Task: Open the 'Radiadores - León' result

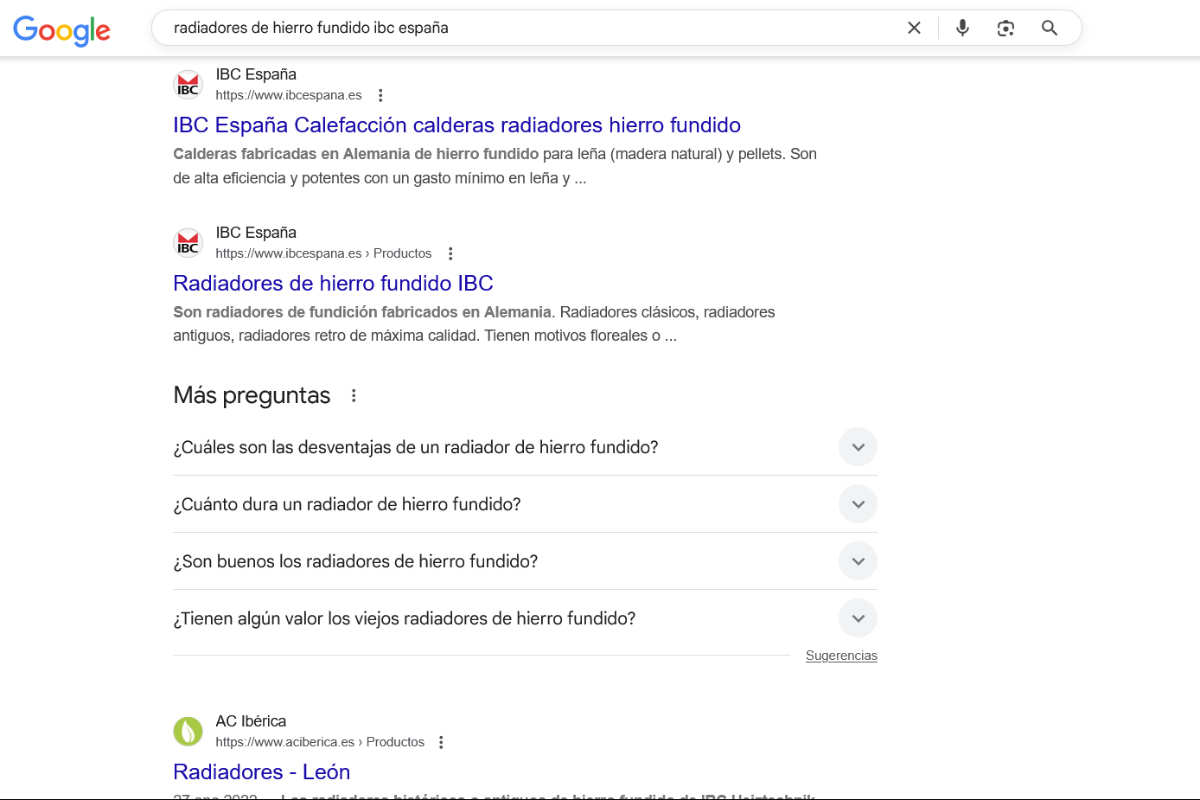Action: [x=261, y=772]
